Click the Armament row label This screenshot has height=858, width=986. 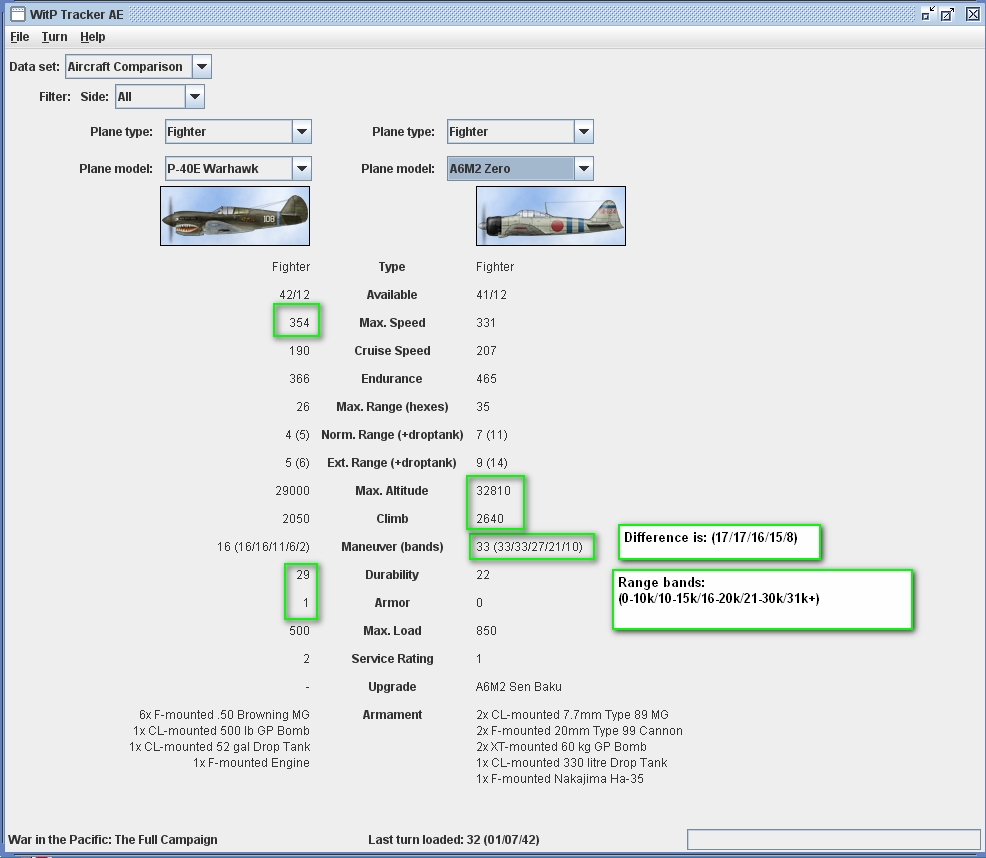pos(392,715)
